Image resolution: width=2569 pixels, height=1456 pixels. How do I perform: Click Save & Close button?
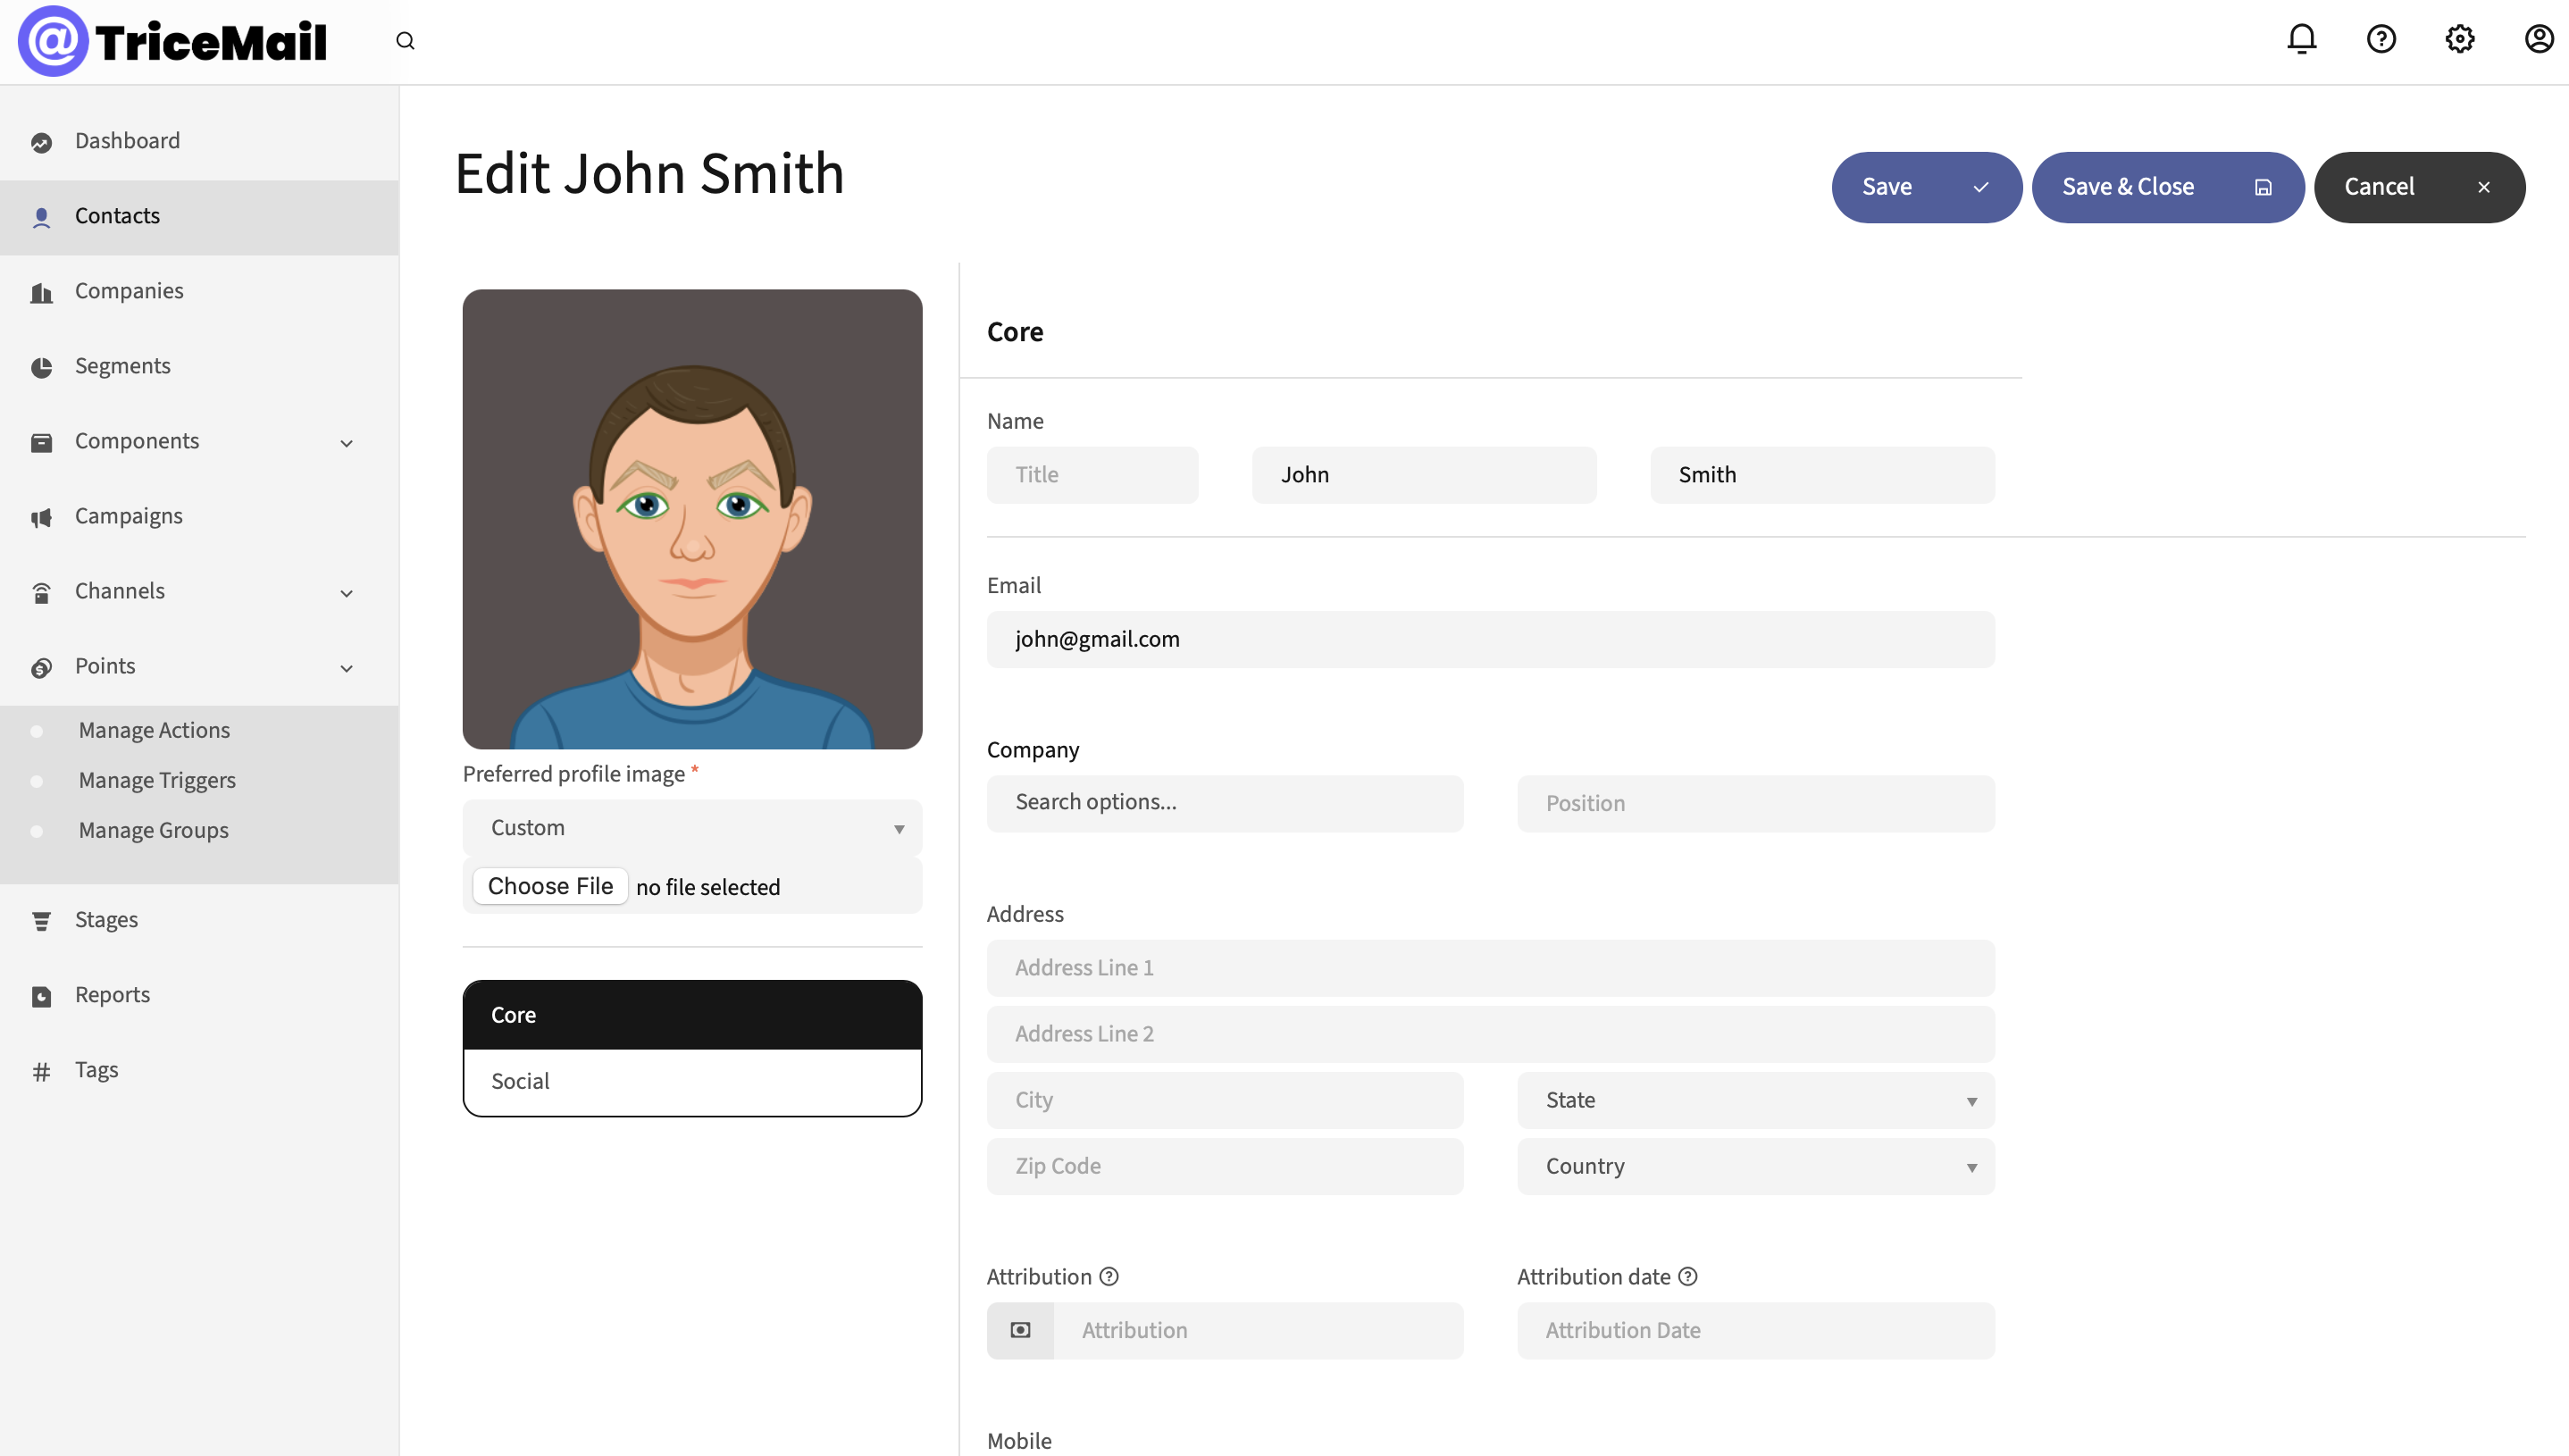[x=2167, y=187]
